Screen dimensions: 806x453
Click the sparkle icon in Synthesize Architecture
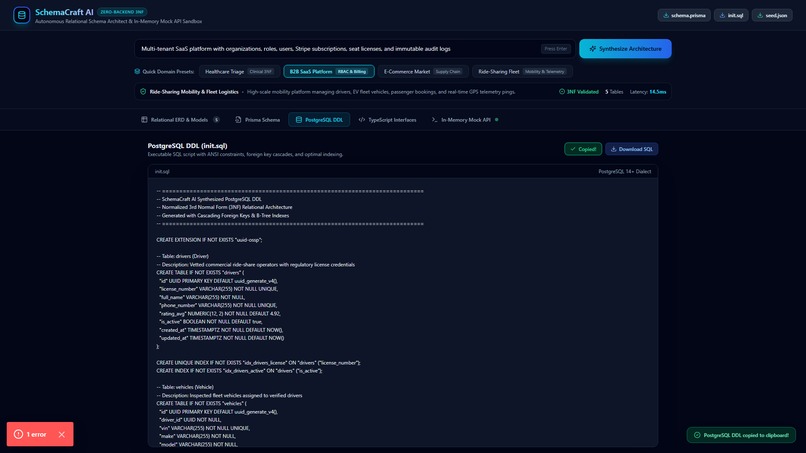tap(593, 49)
